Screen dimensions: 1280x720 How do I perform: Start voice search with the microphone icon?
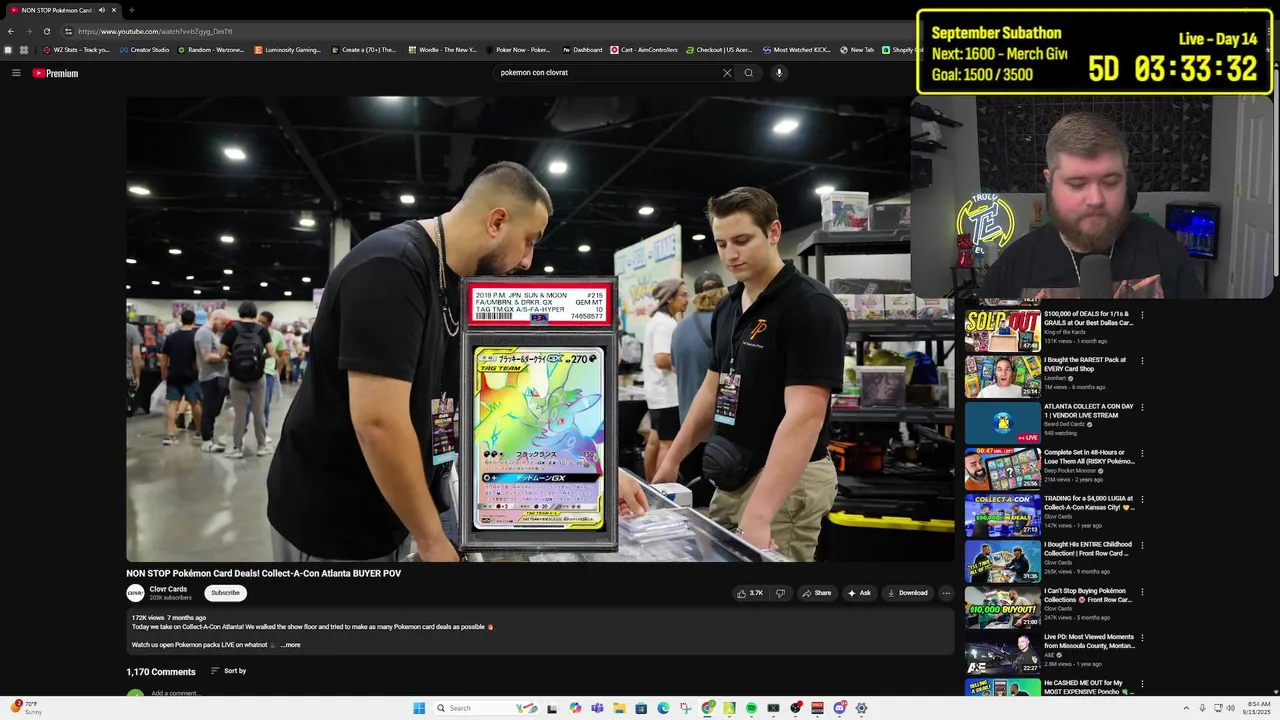(779, 73)
